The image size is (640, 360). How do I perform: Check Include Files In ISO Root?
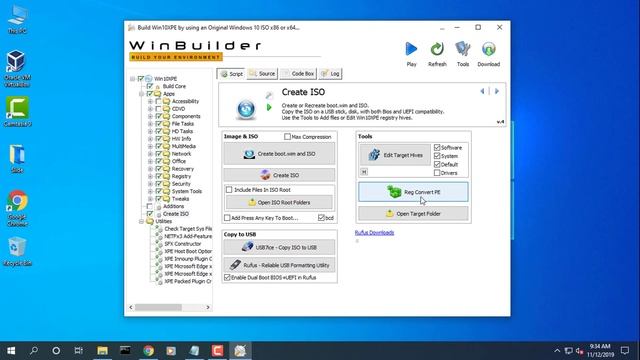[x=229, y=190]
